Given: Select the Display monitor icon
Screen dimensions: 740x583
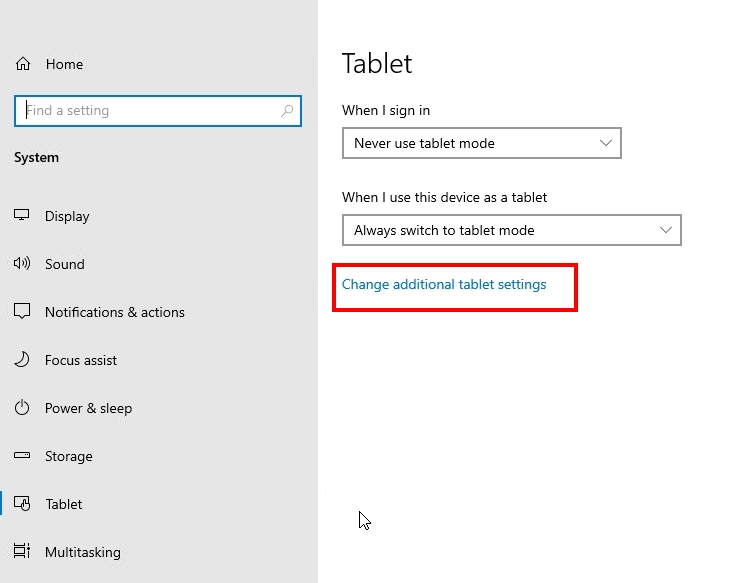Looking at the screenshot, I should pos(22,215).
